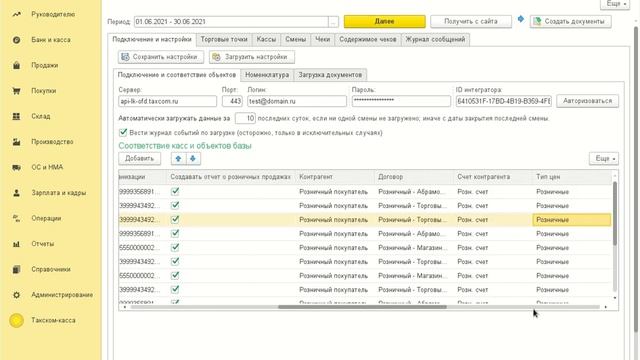This screenshot has height=360, width=640.
Task: Click the Создать документы button
Action: [571, 22]
